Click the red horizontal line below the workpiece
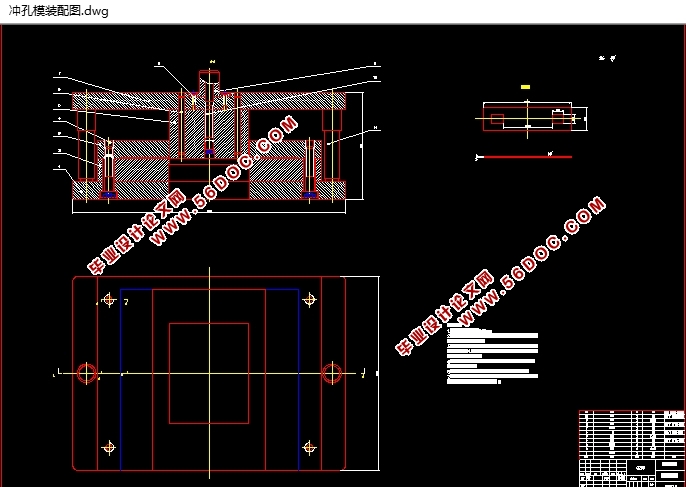Screen dimensions: 686x487 [x=525, y=156]
